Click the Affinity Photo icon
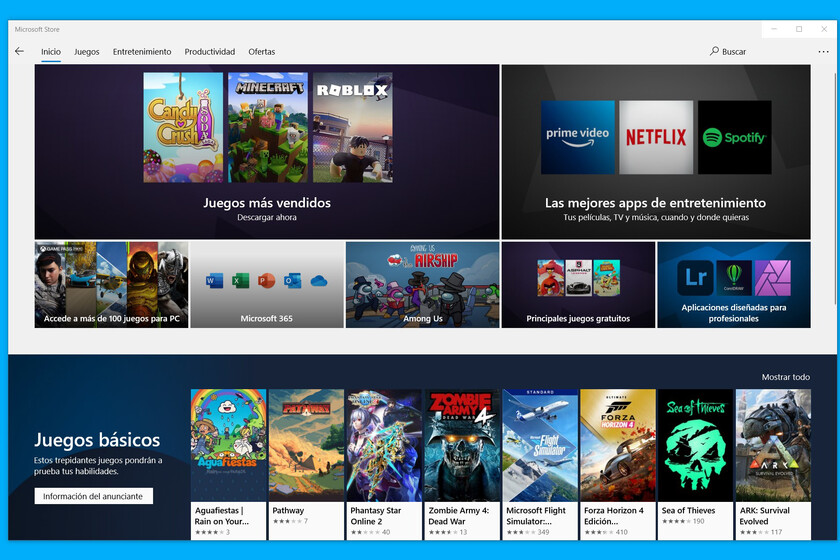This screenshot has width=840, height=560. coord(772,278)
